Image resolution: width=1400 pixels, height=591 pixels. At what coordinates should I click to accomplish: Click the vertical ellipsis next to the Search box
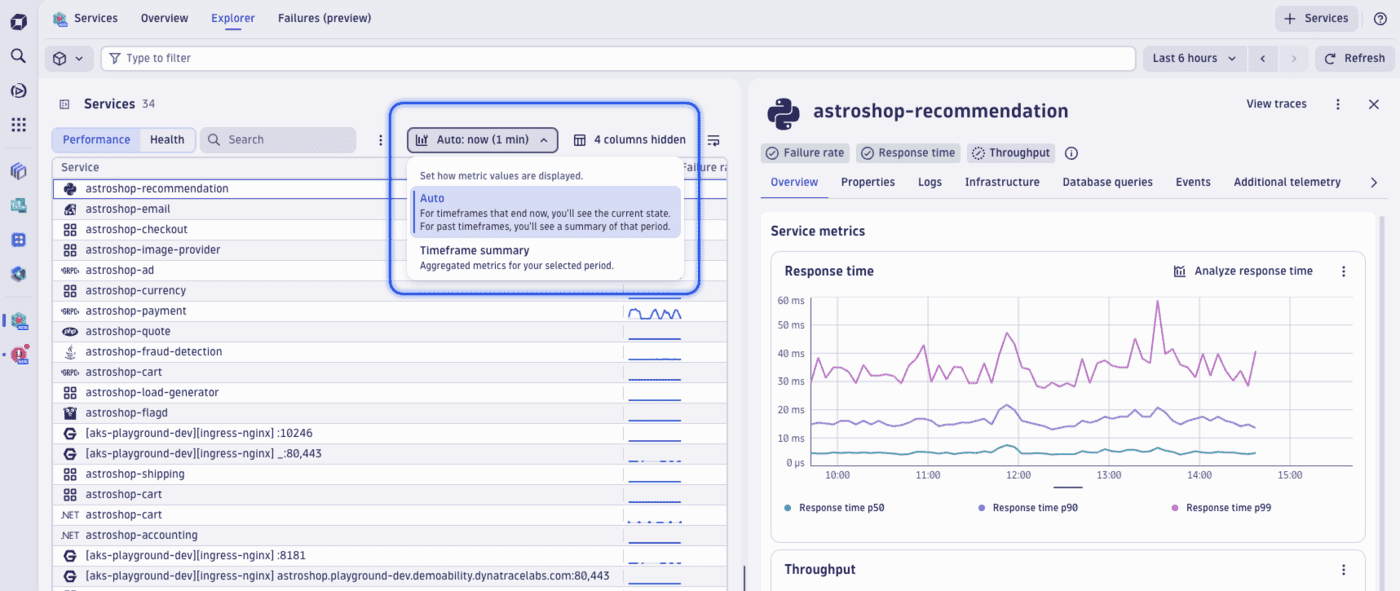(x=380, y=140)
